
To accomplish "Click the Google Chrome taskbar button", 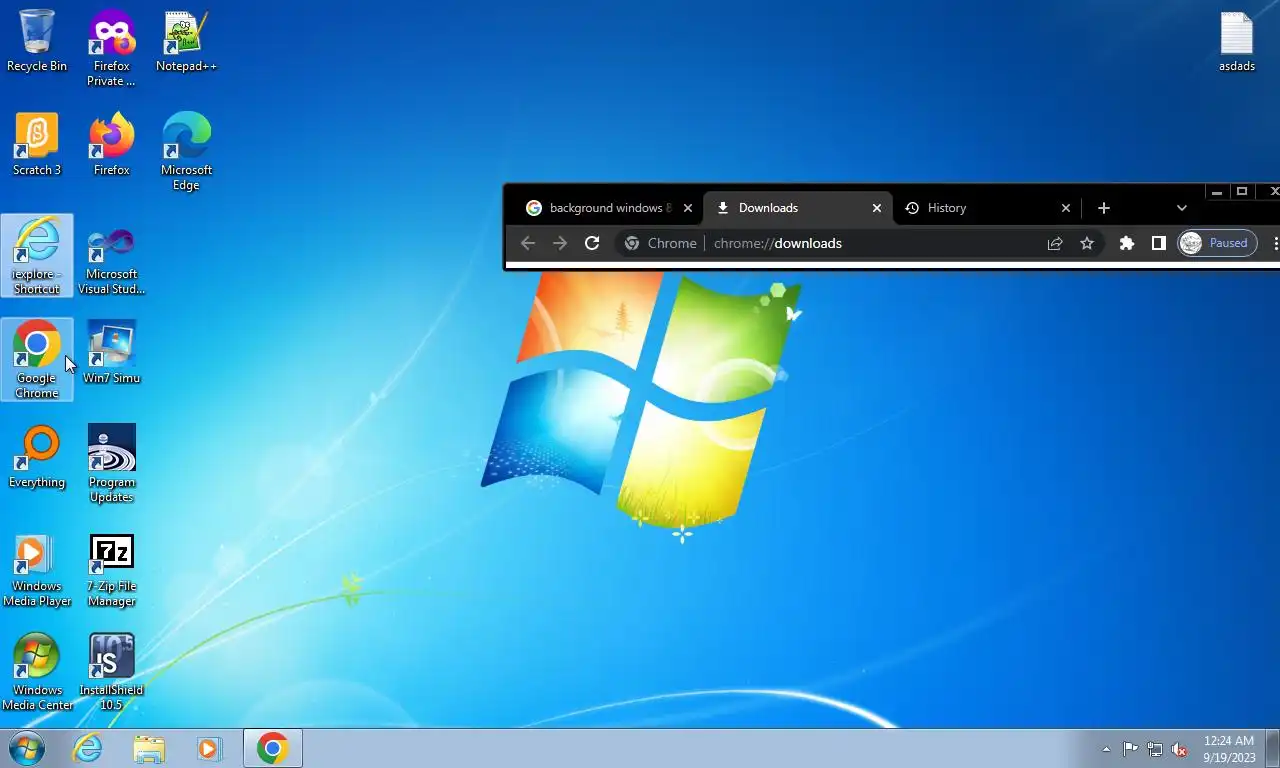I will click(273, 748).
